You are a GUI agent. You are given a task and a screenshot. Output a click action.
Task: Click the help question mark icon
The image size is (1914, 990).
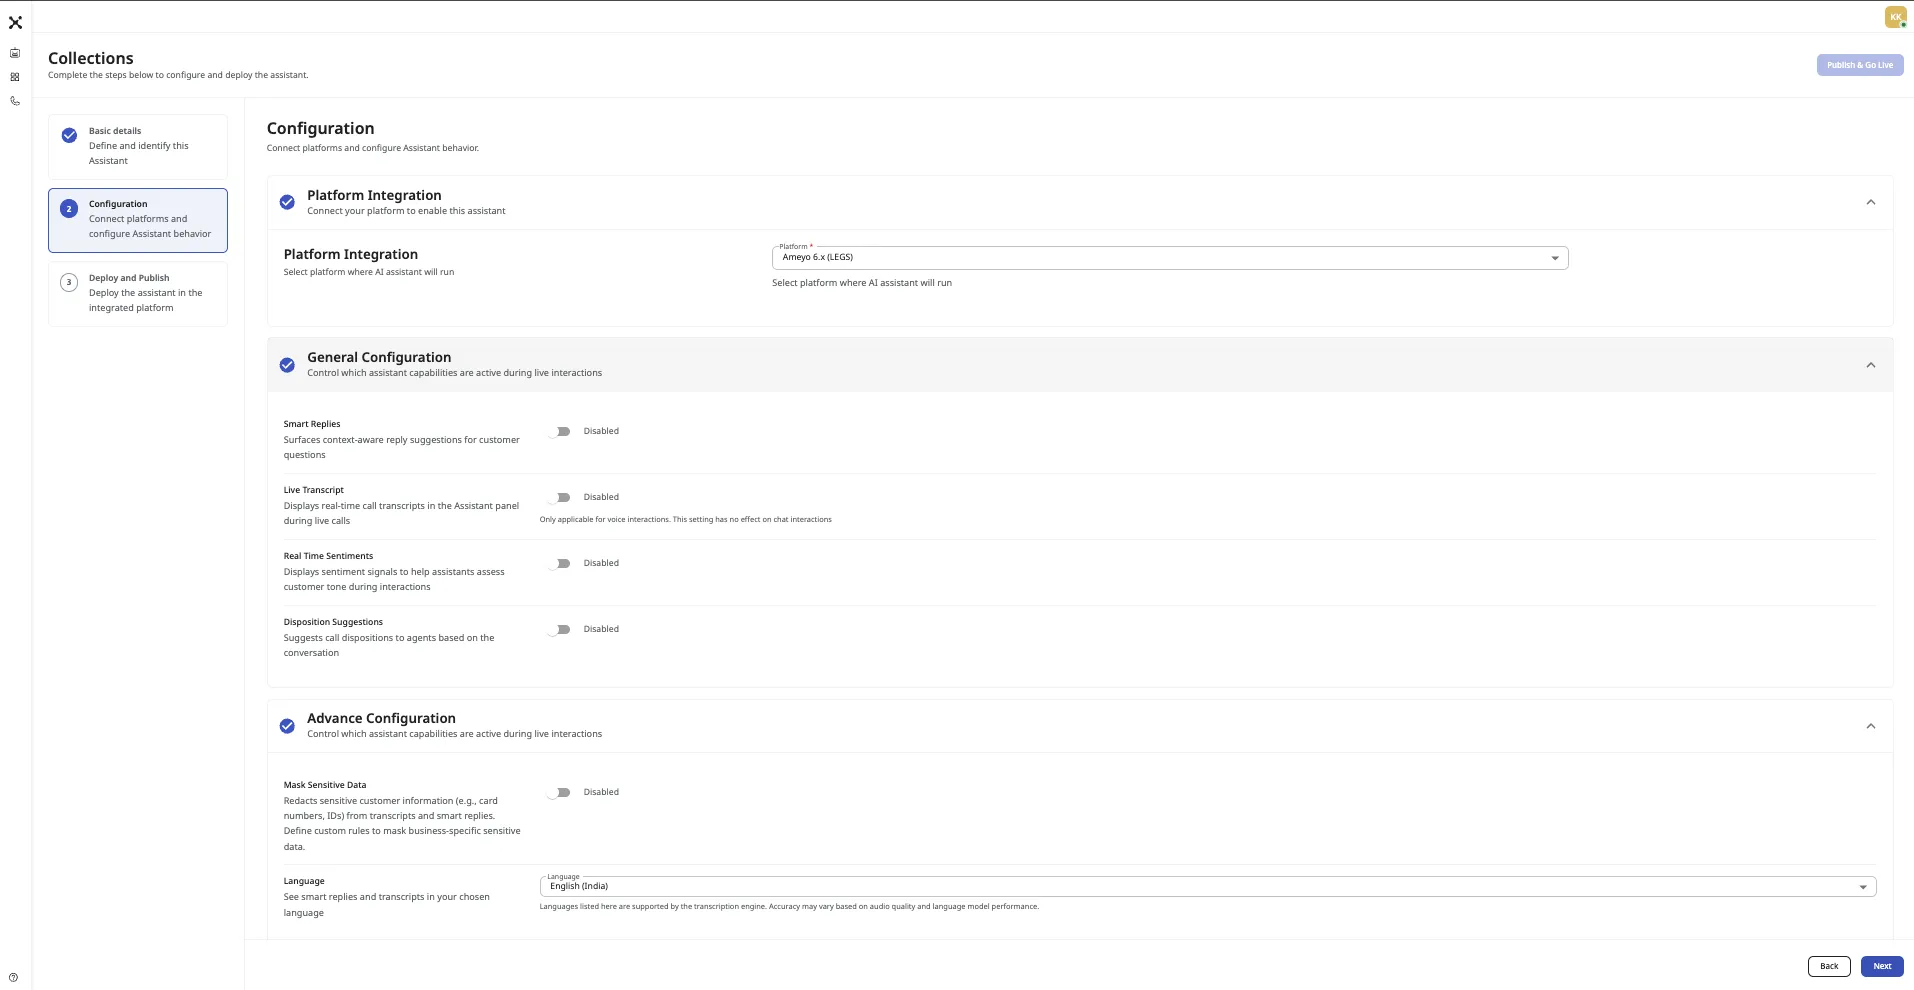coord(13,978)
